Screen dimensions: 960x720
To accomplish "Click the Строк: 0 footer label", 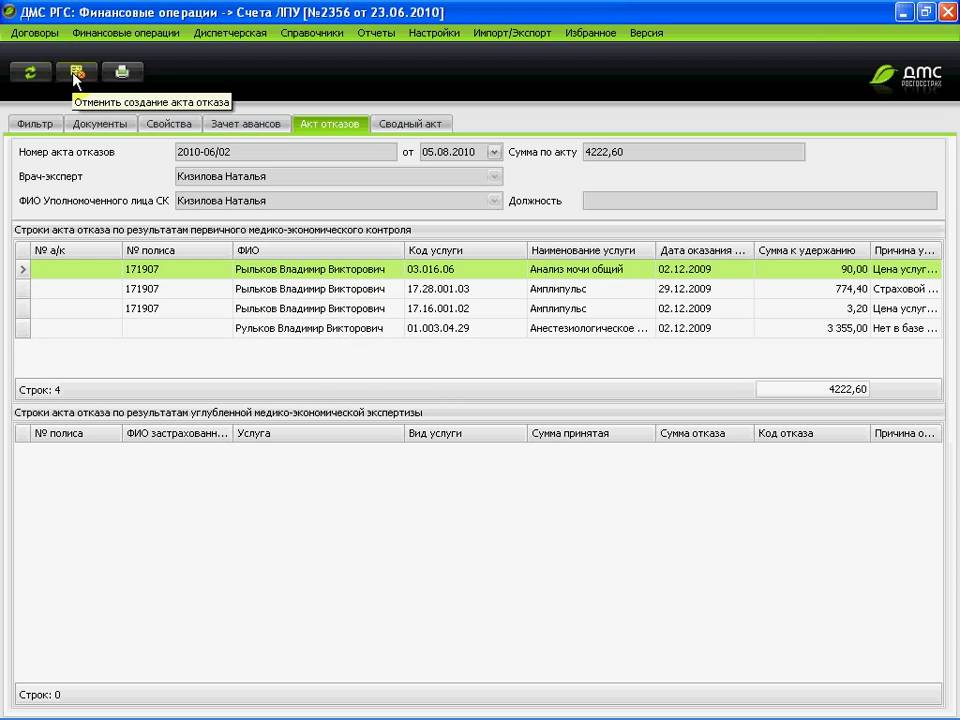I will (x=40, y=695).
